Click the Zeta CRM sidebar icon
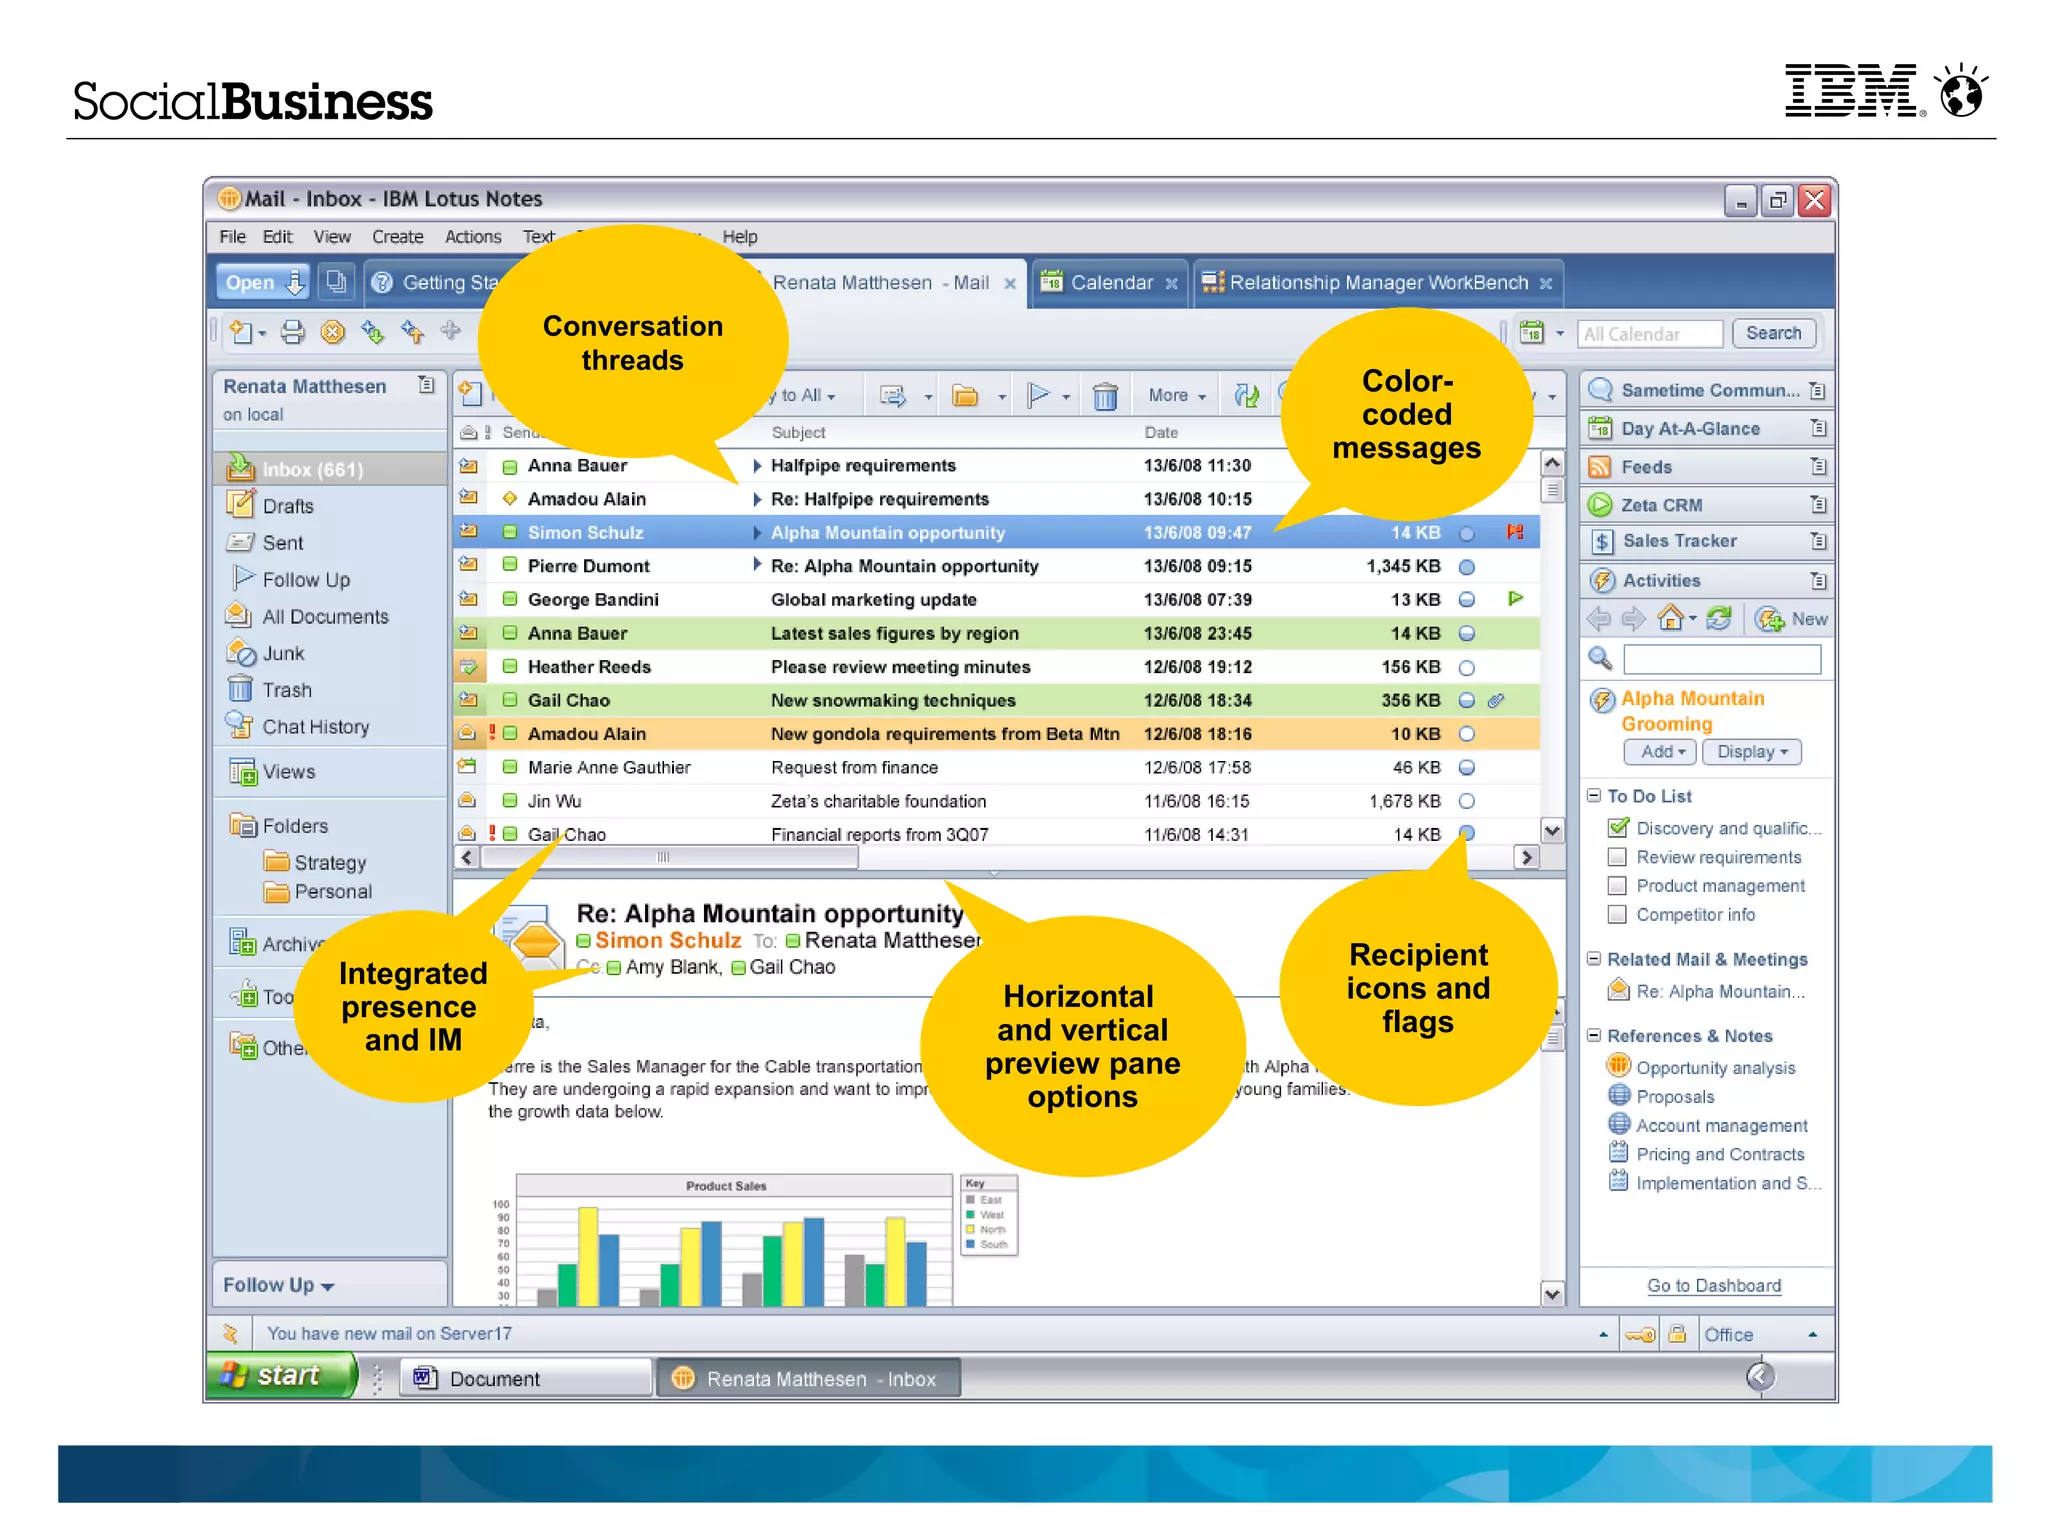2048x1535 pixels. pyautogui.click(x=1600, y=505)
